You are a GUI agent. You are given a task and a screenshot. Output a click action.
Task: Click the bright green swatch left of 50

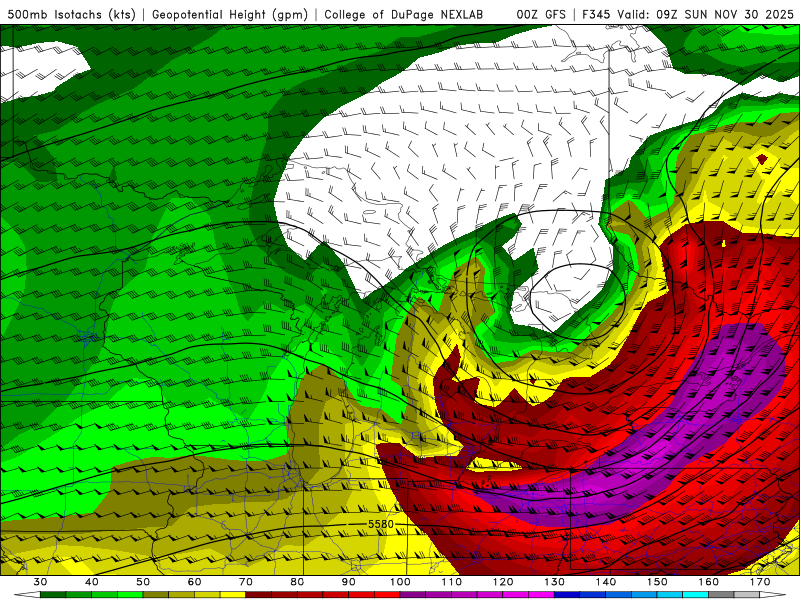(130, 595)
